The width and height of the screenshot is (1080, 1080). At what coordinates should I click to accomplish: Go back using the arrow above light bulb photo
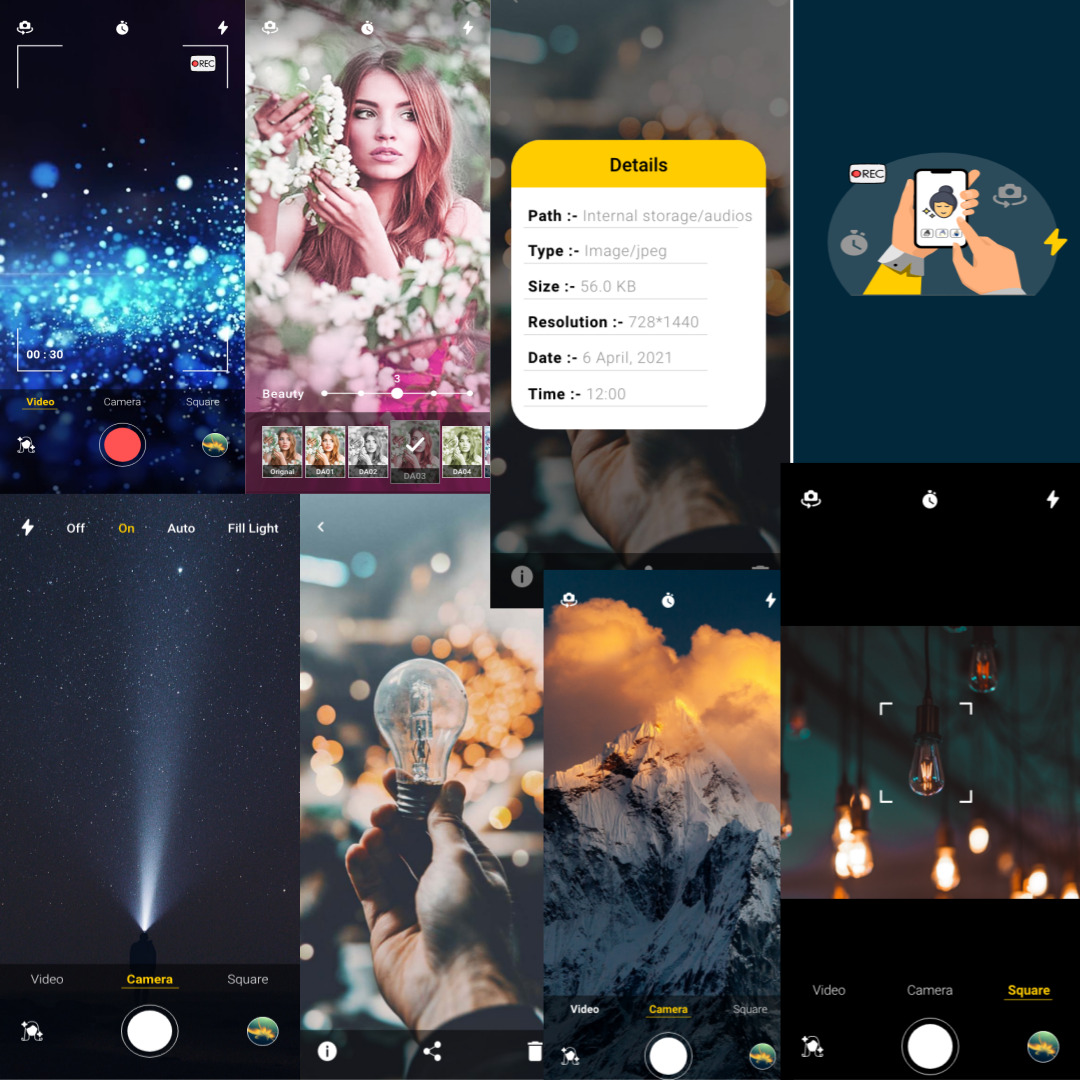click(321, 527)
